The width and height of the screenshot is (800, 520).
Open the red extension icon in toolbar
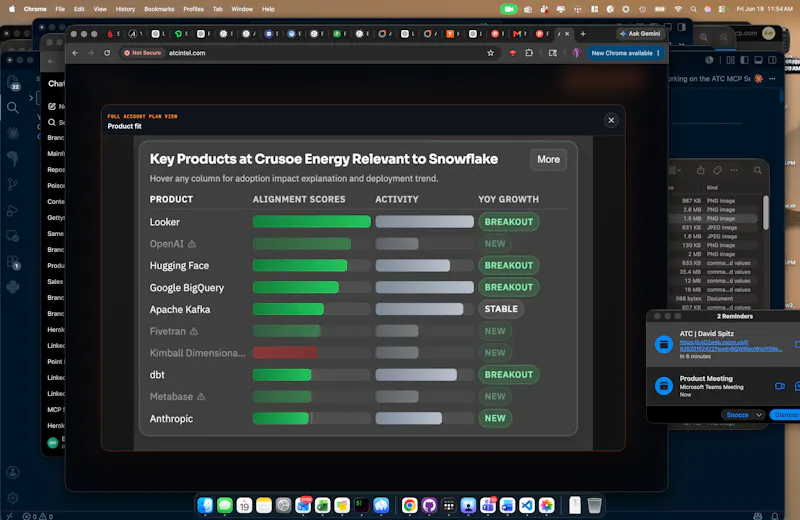[513, 53]
